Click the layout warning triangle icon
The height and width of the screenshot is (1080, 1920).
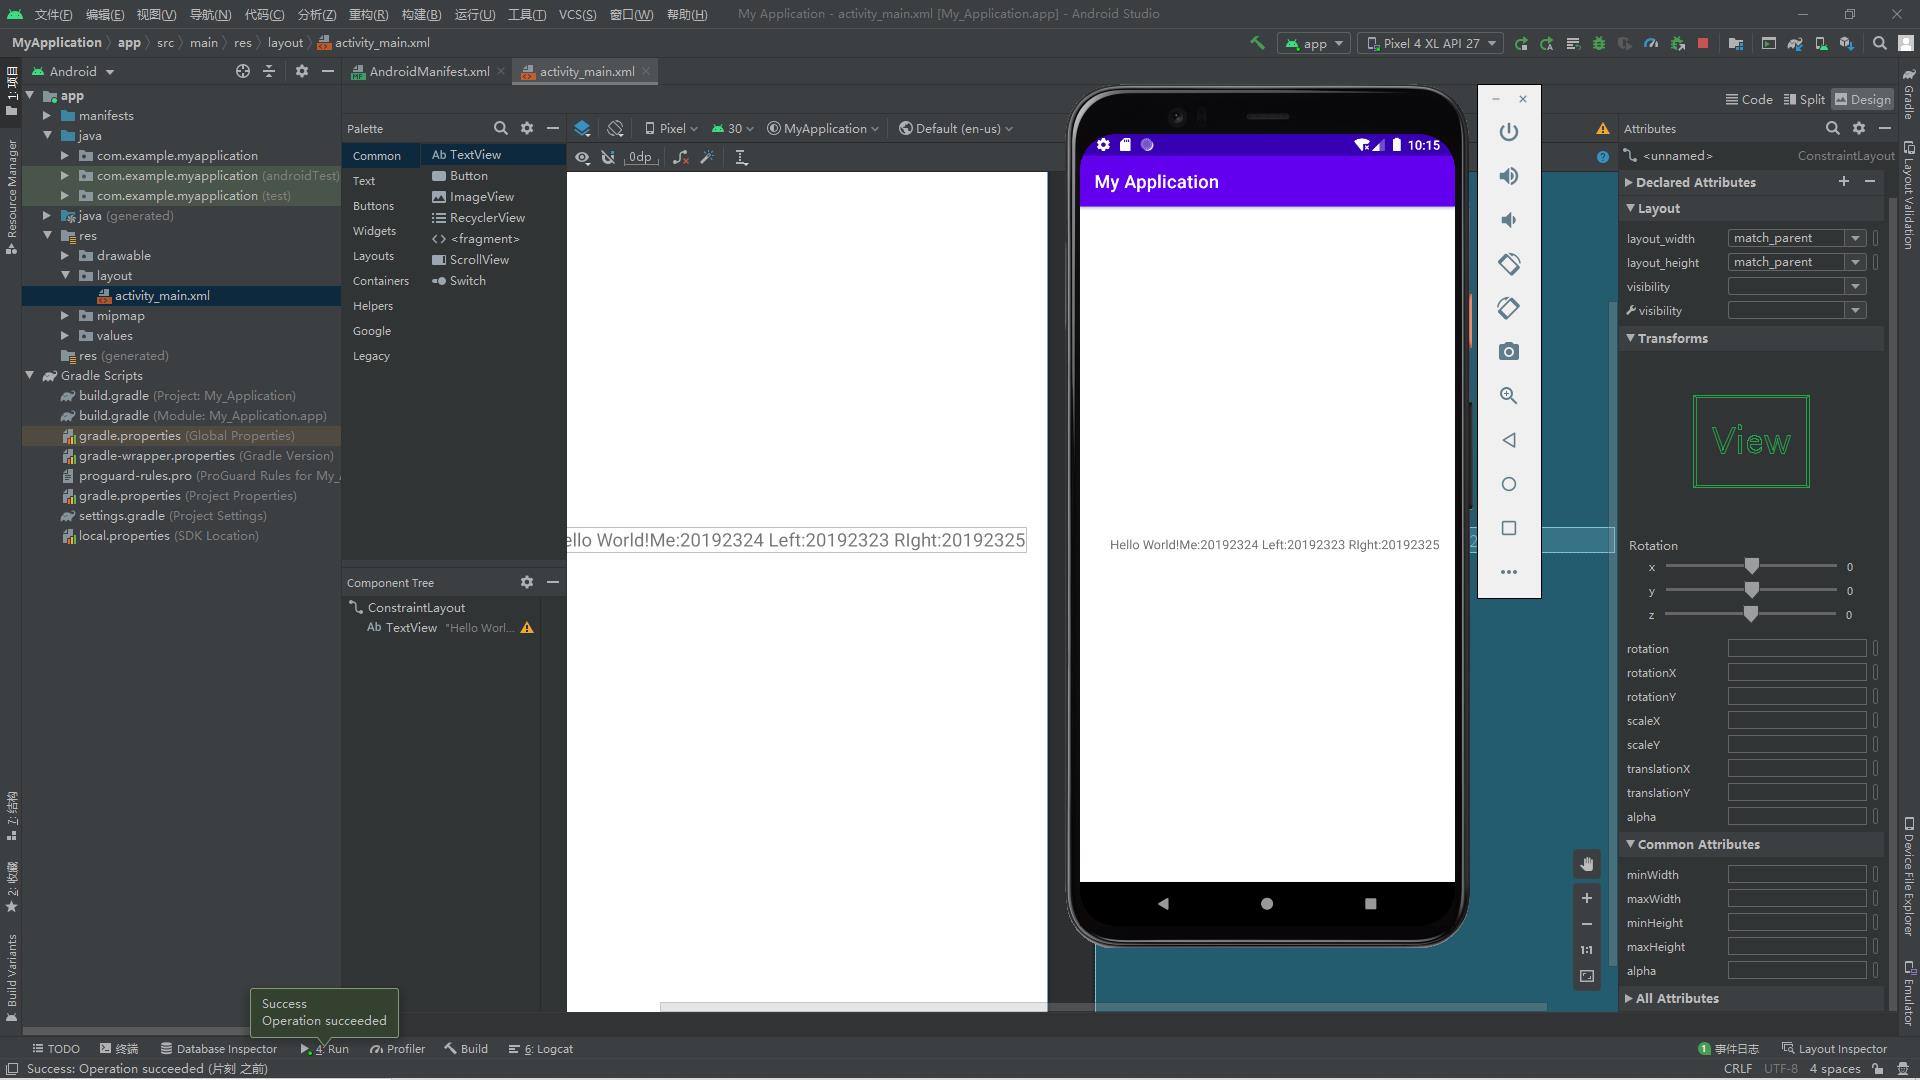pyautogui.click(x=1603, y=128)
